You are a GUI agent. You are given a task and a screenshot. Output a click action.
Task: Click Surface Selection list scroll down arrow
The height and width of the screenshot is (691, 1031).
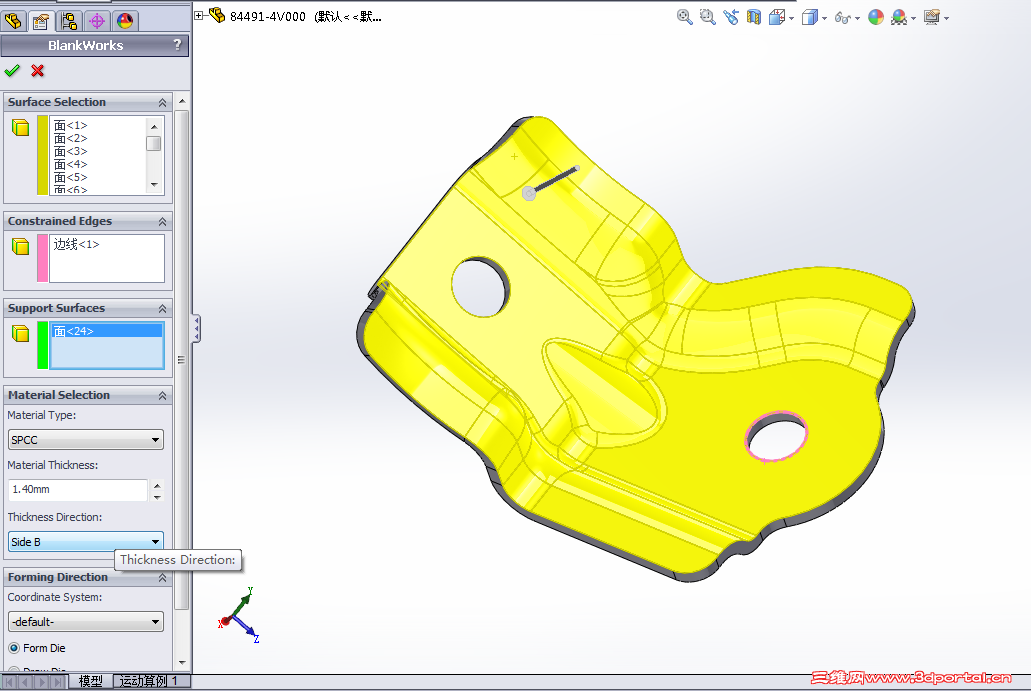click(154, 185)
